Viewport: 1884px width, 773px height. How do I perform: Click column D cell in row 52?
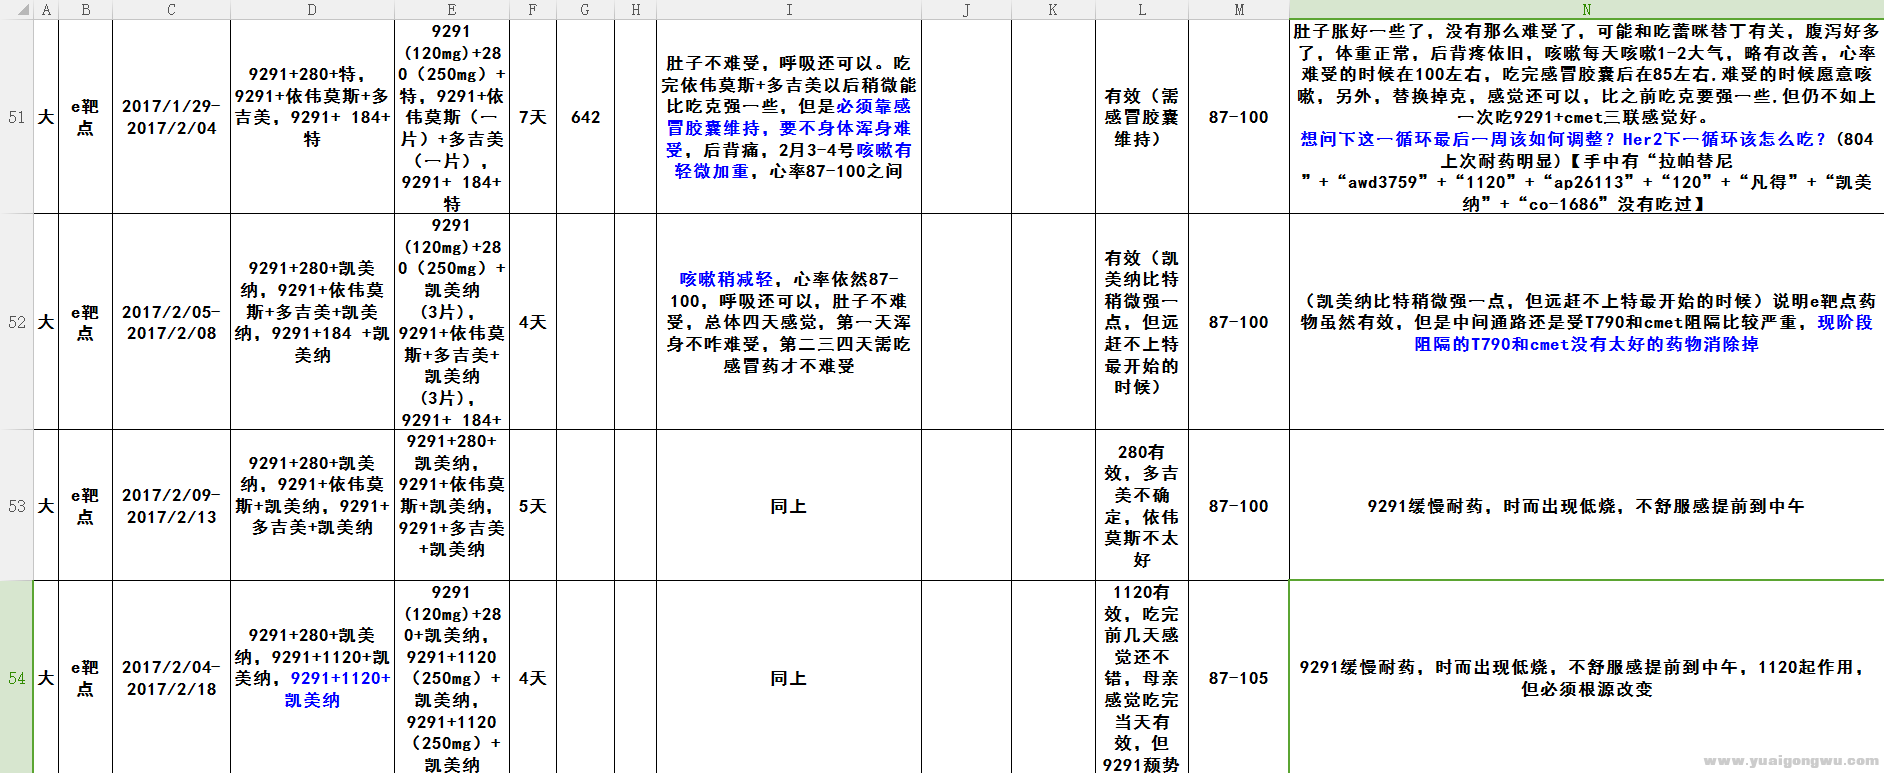click(312, 322)
